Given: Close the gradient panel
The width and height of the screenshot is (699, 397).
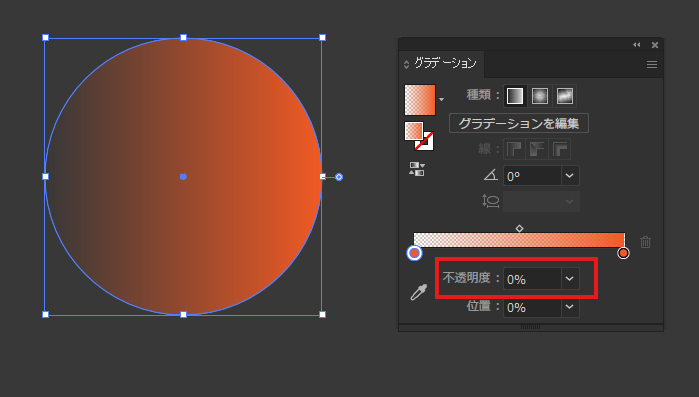Looking at the screenshot, I should point(655,45).
